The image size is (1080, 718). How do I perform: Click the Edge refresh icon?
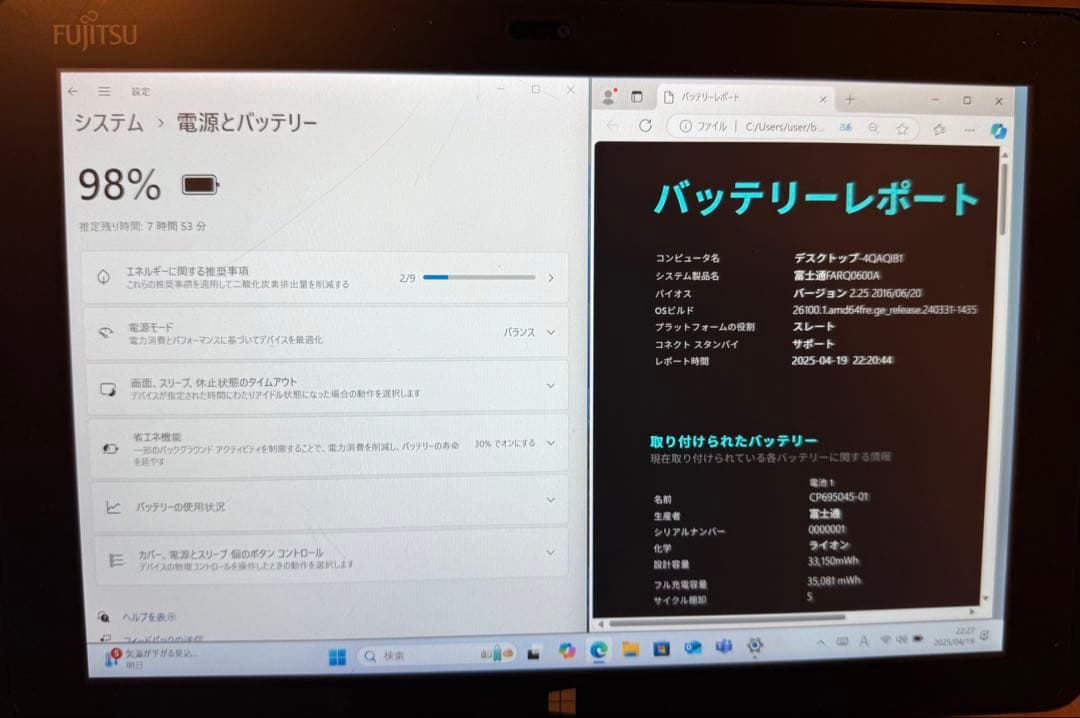pos(645,128)
